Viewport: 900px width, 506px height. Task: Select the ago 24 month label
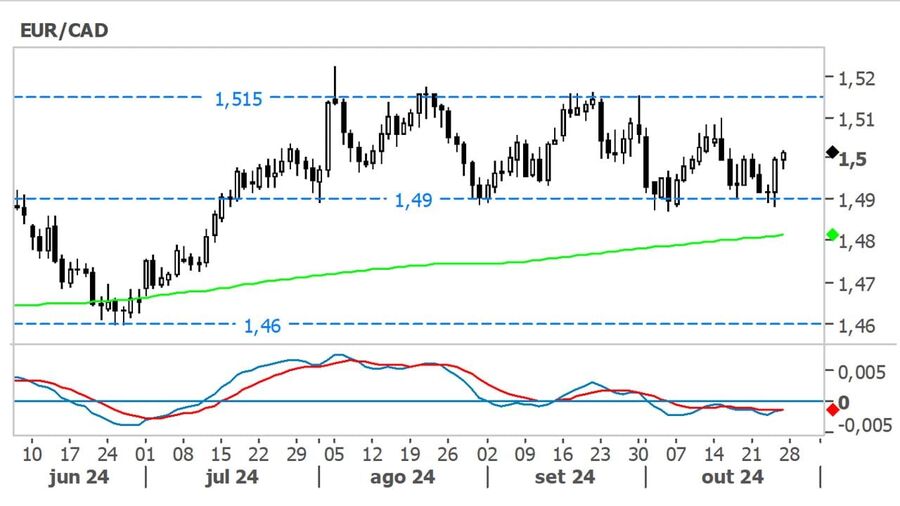pyautogui.click(x=402, y=477)
